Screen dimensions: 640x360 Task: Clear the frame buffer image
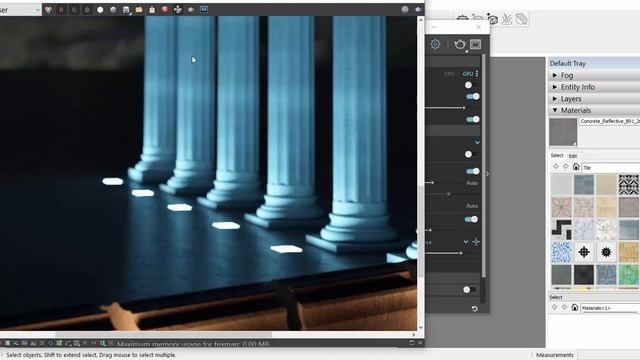[x=152, y=9]
